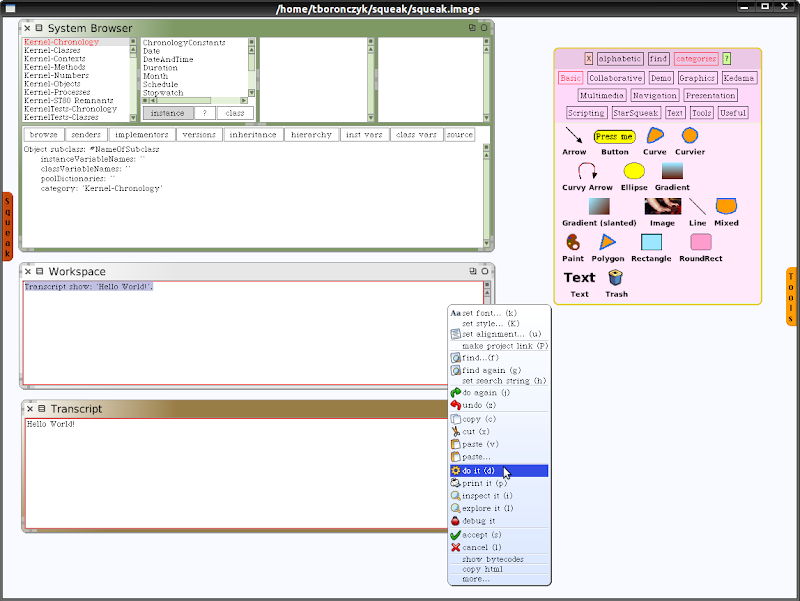
Task: Choose 'set font... (k)' menu item
Action: [x=499, y=313]
